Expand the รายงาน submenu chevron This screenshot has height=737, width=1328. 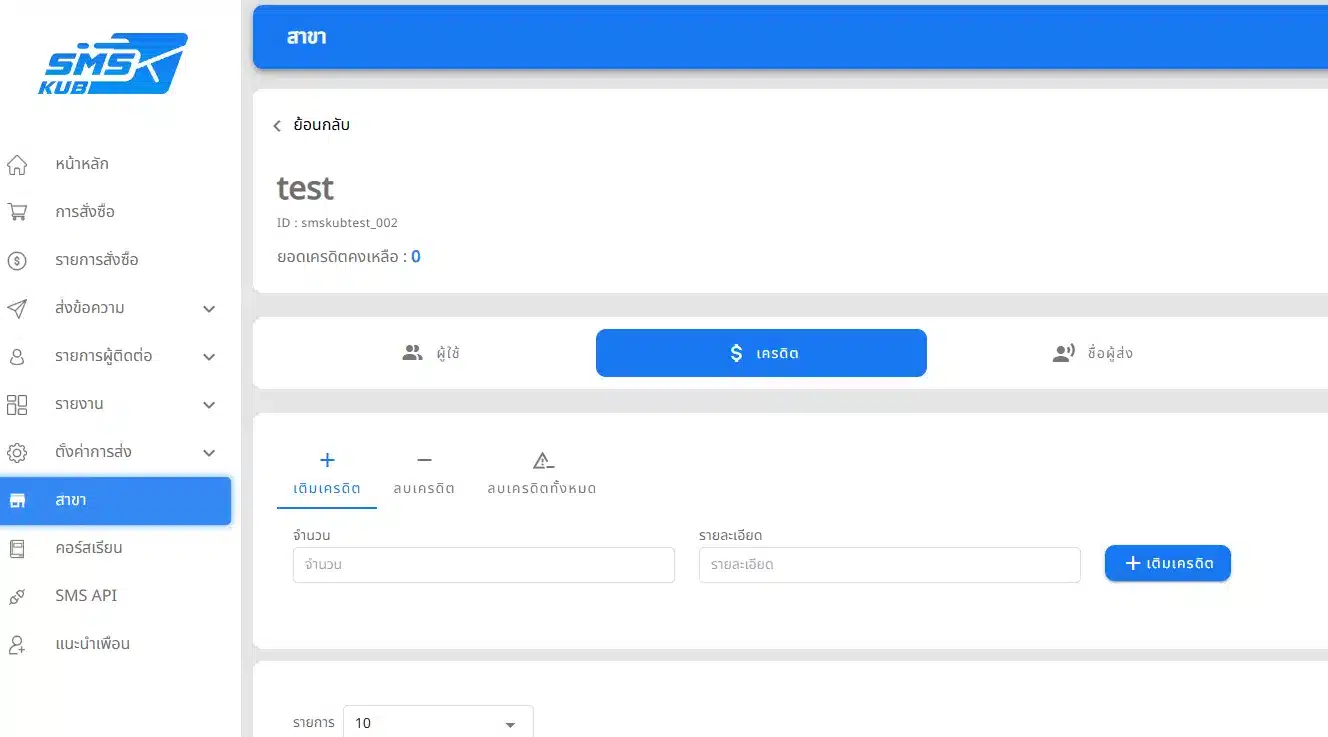[209, 405]
